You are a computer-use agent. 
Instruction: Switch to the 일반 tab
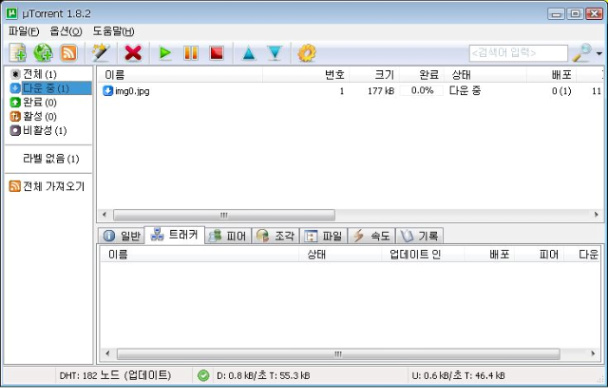point(121,236)
